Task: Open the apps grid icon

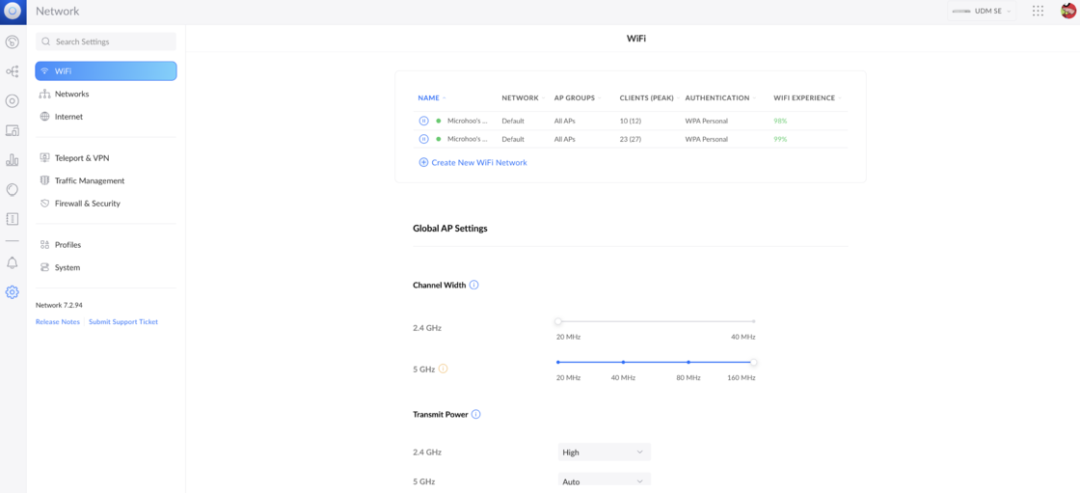Action: click(x=1038, y=11)
